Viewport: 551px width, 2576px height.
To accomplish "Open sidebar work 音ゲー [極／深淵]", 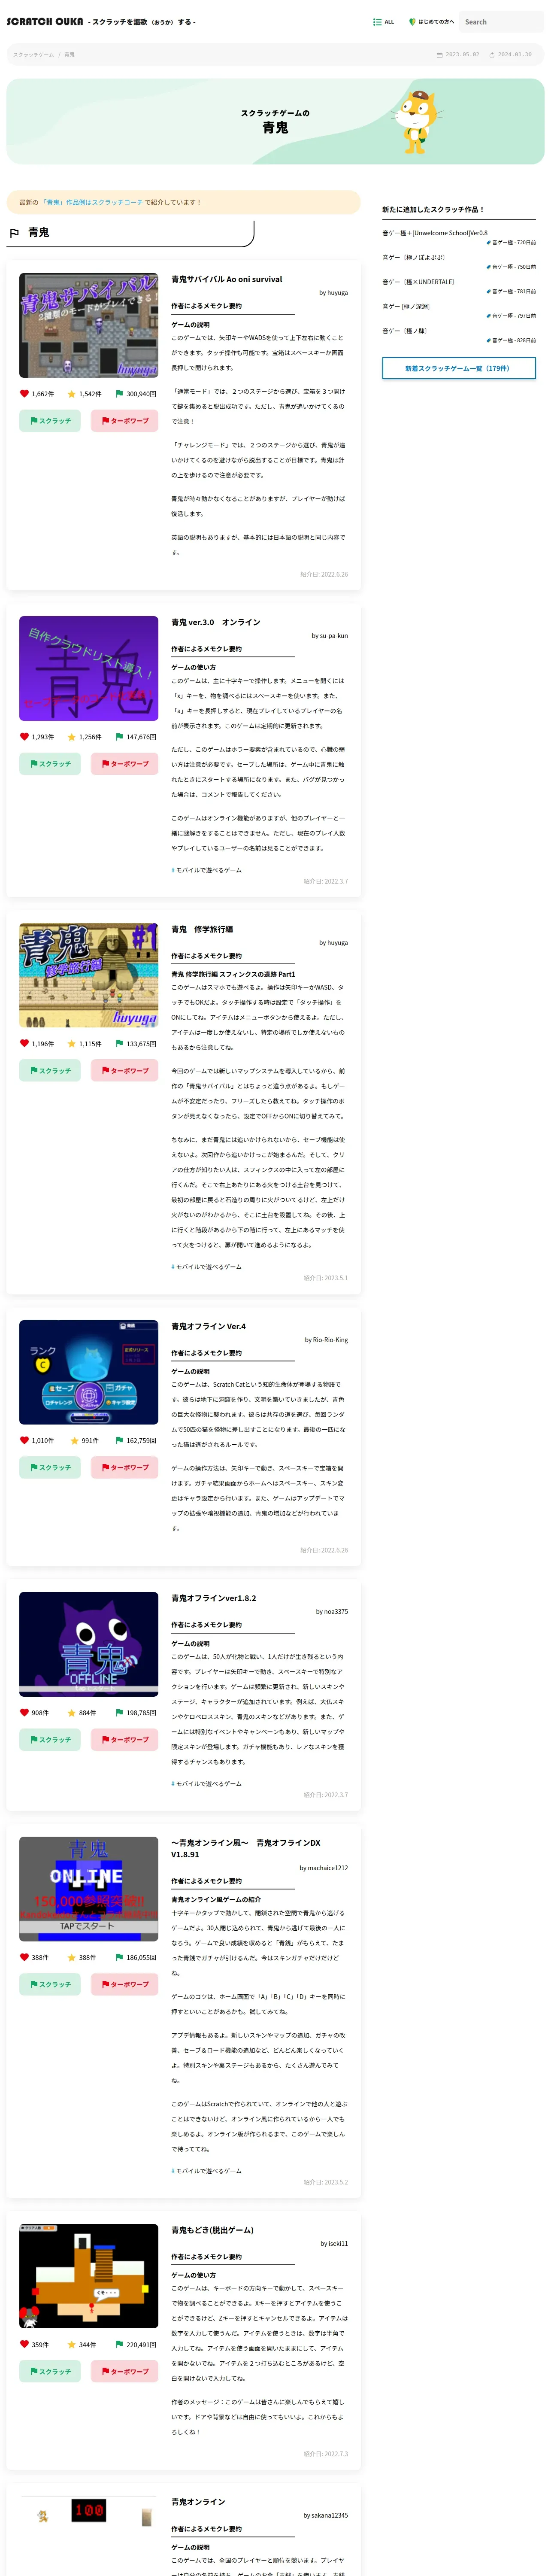I will click(406, 307).
